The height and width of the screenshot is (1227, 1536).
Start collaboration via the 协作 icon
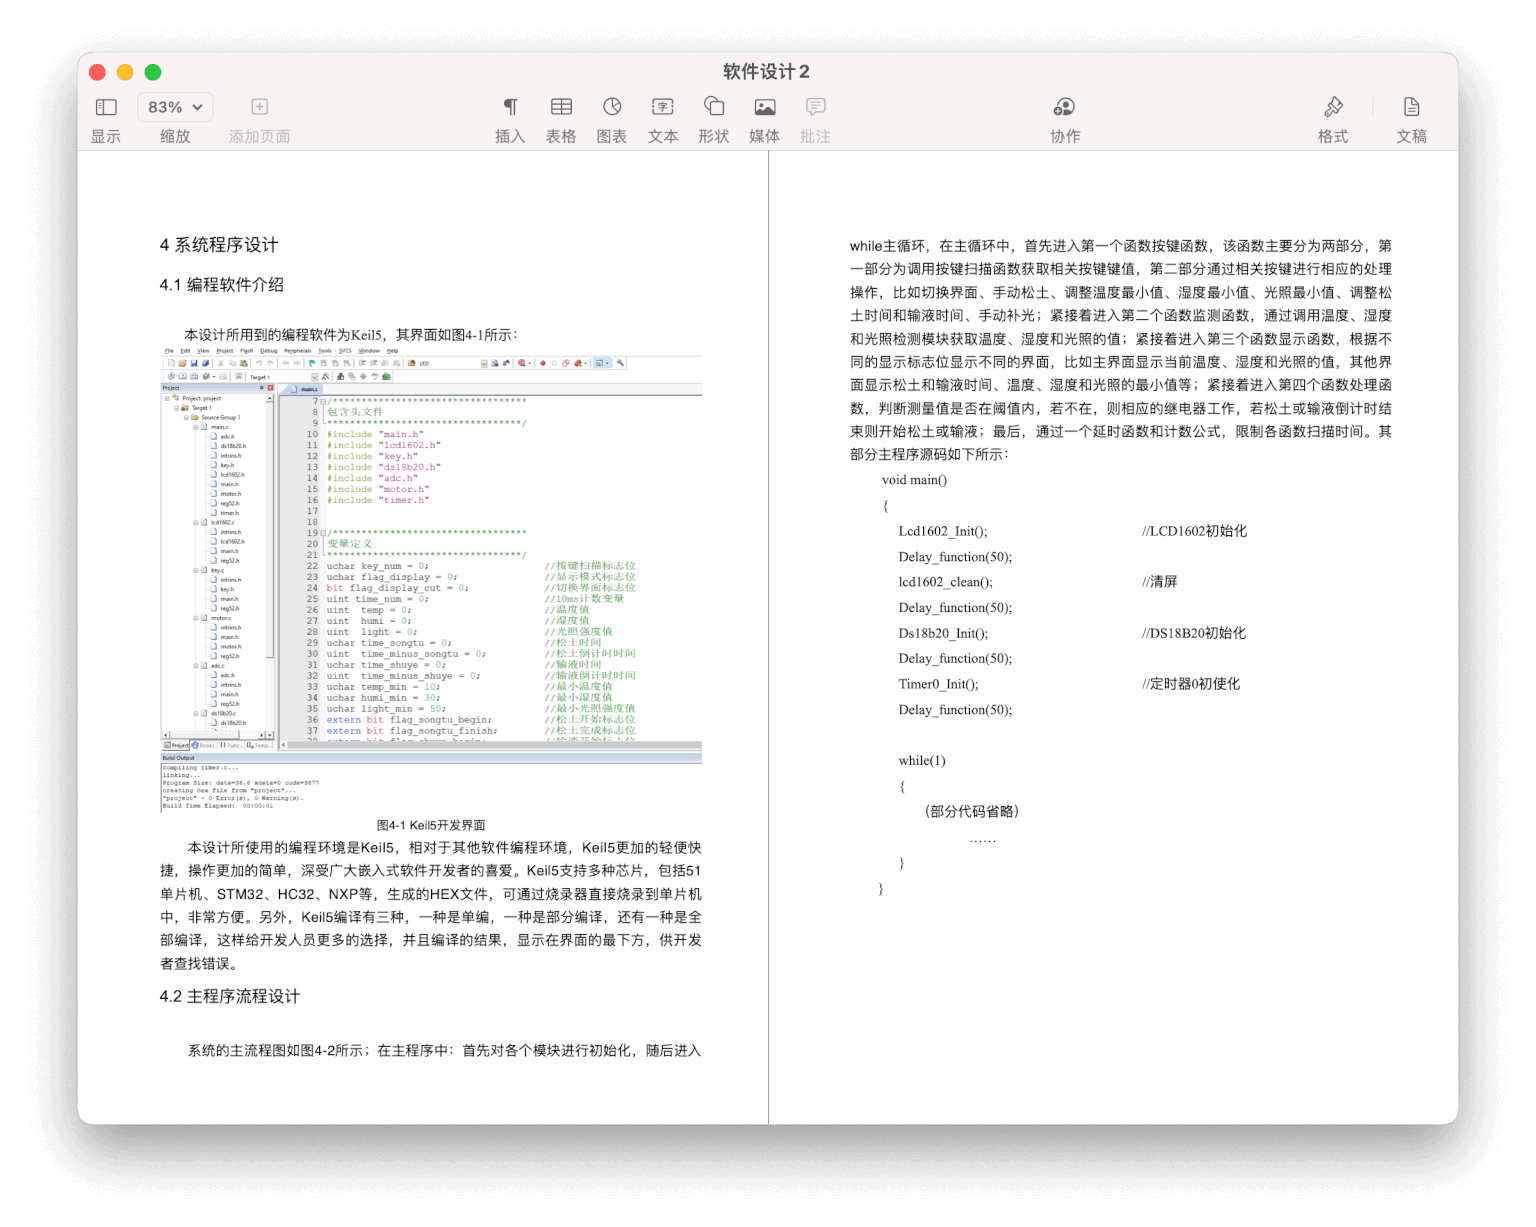coord(1064,107)
